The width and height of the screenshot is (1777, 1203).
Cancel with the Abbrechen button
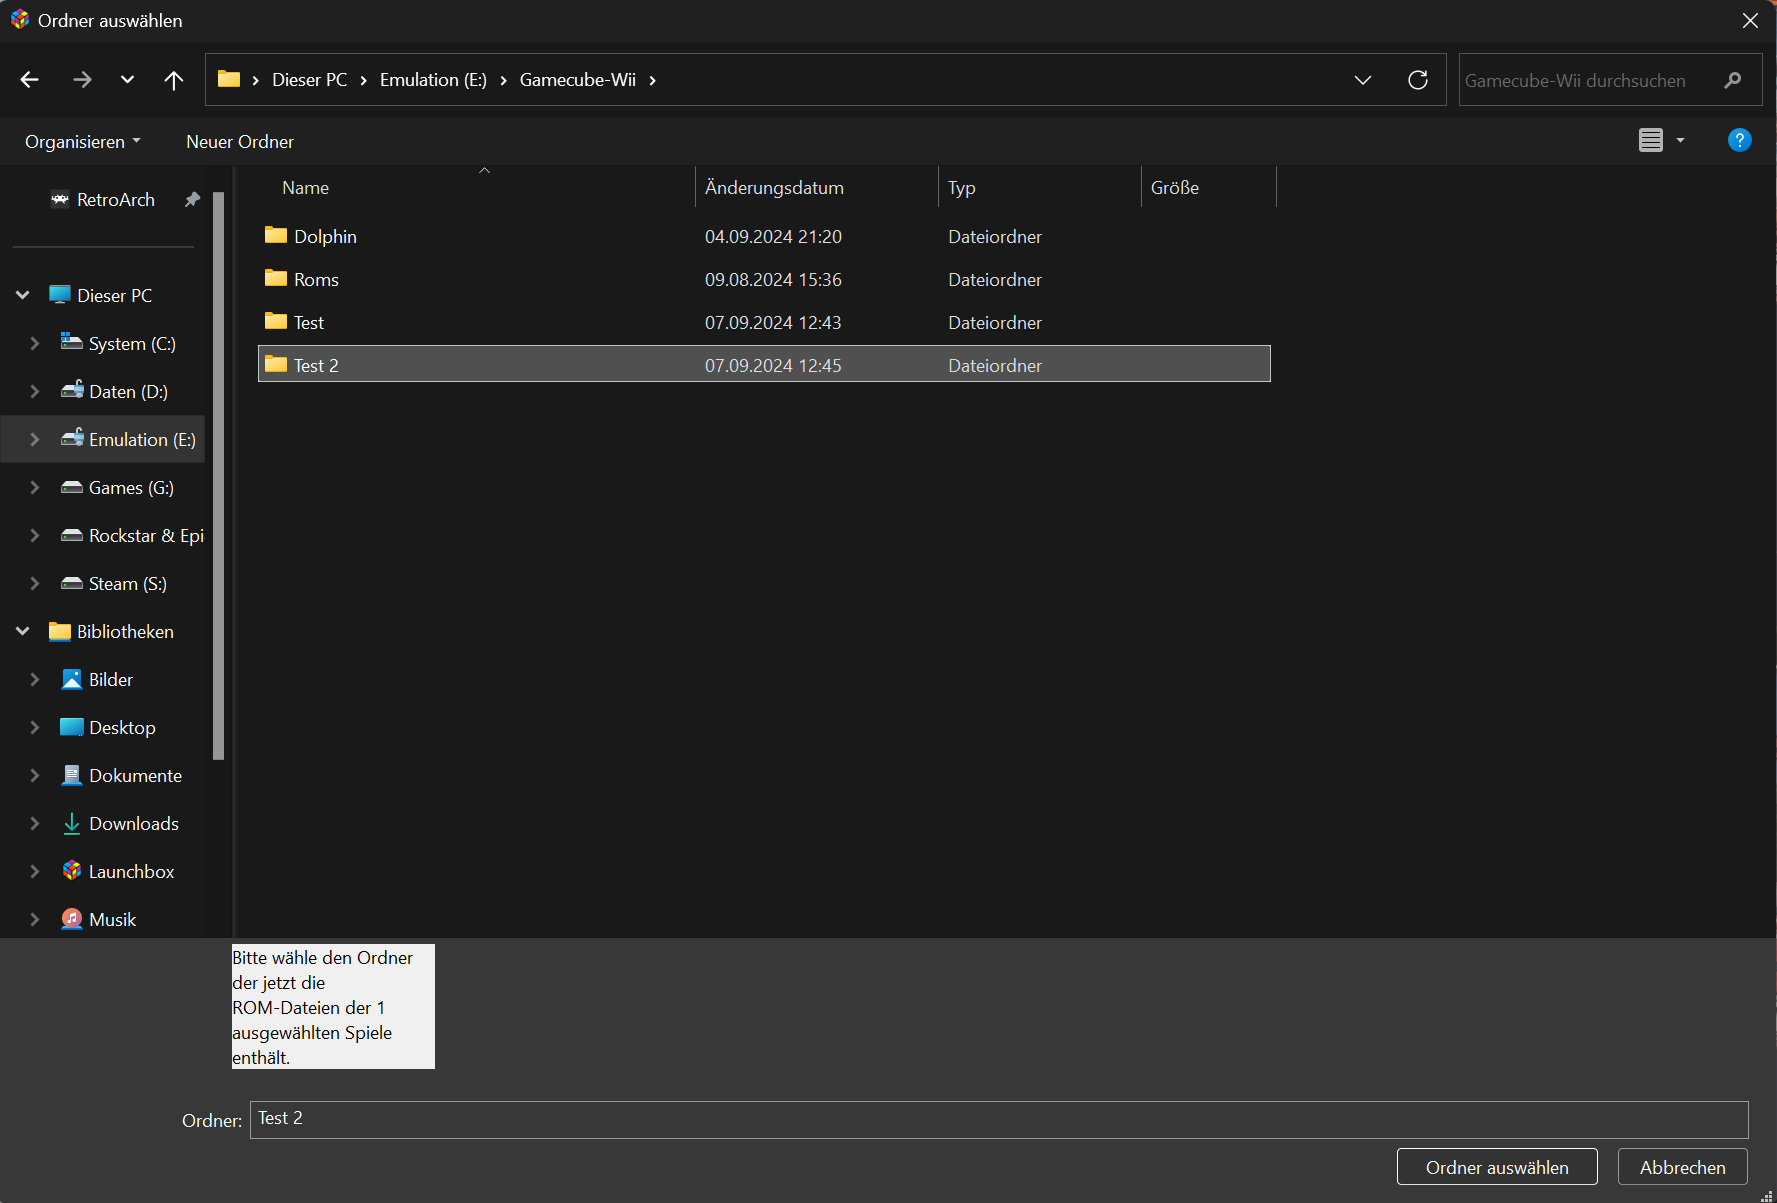click(x=1683, y=1167)
